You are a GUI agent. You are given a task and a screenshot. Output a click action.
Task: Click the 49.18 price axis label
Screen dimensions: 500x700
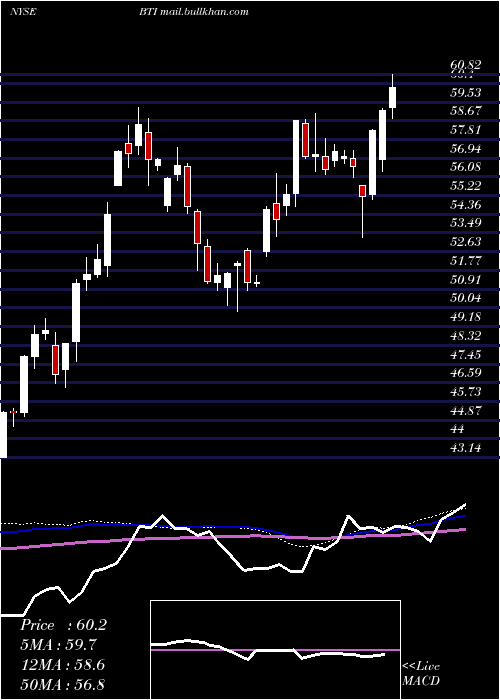click(x=466, y=317)
